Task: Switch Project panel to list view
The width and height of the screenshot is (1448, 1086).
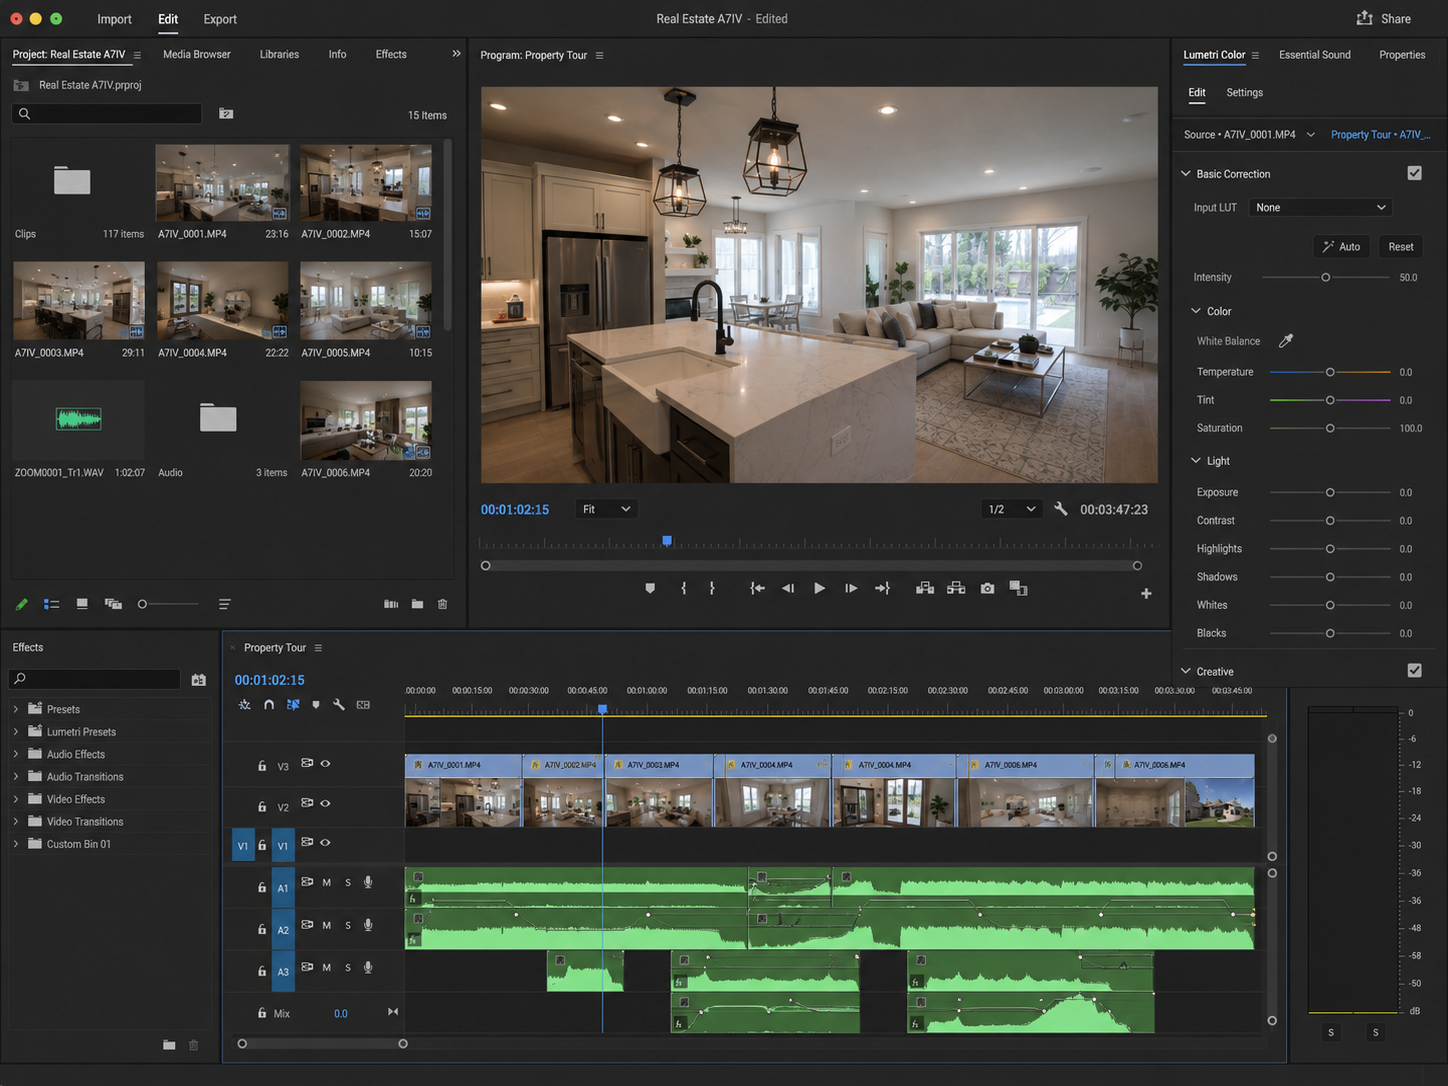Action: click(52, 604)
